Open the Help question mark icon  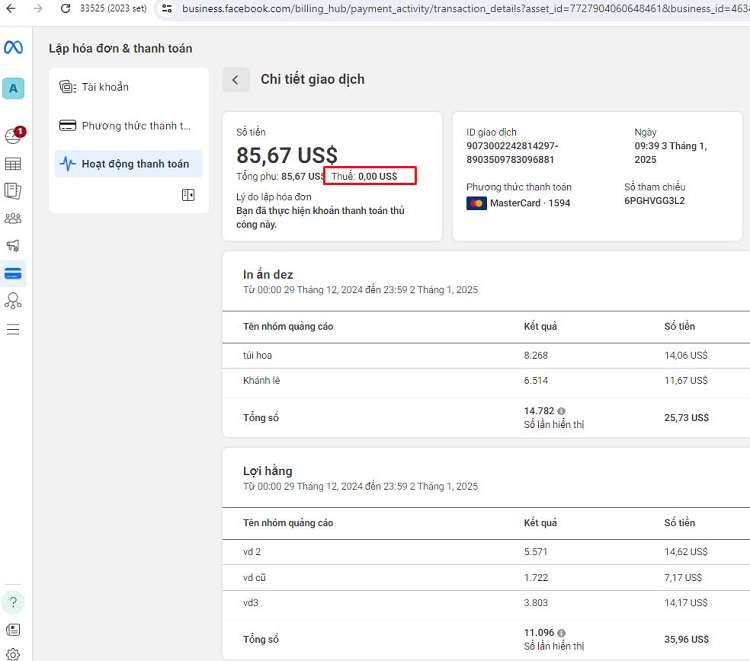pyautogui.click(x=13, y=602)
